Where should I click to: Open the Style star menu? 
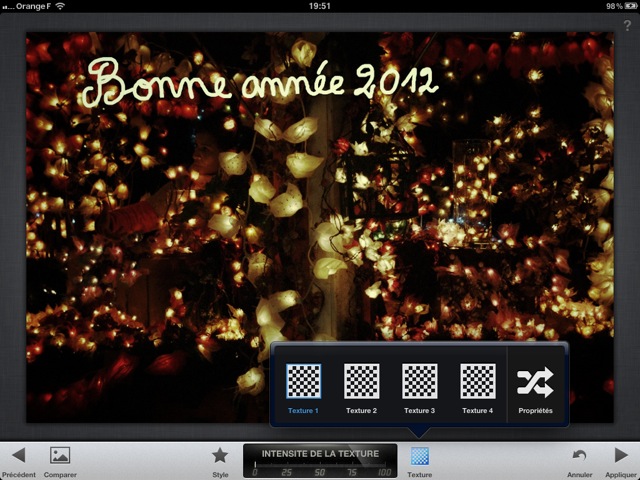(220, 456)
